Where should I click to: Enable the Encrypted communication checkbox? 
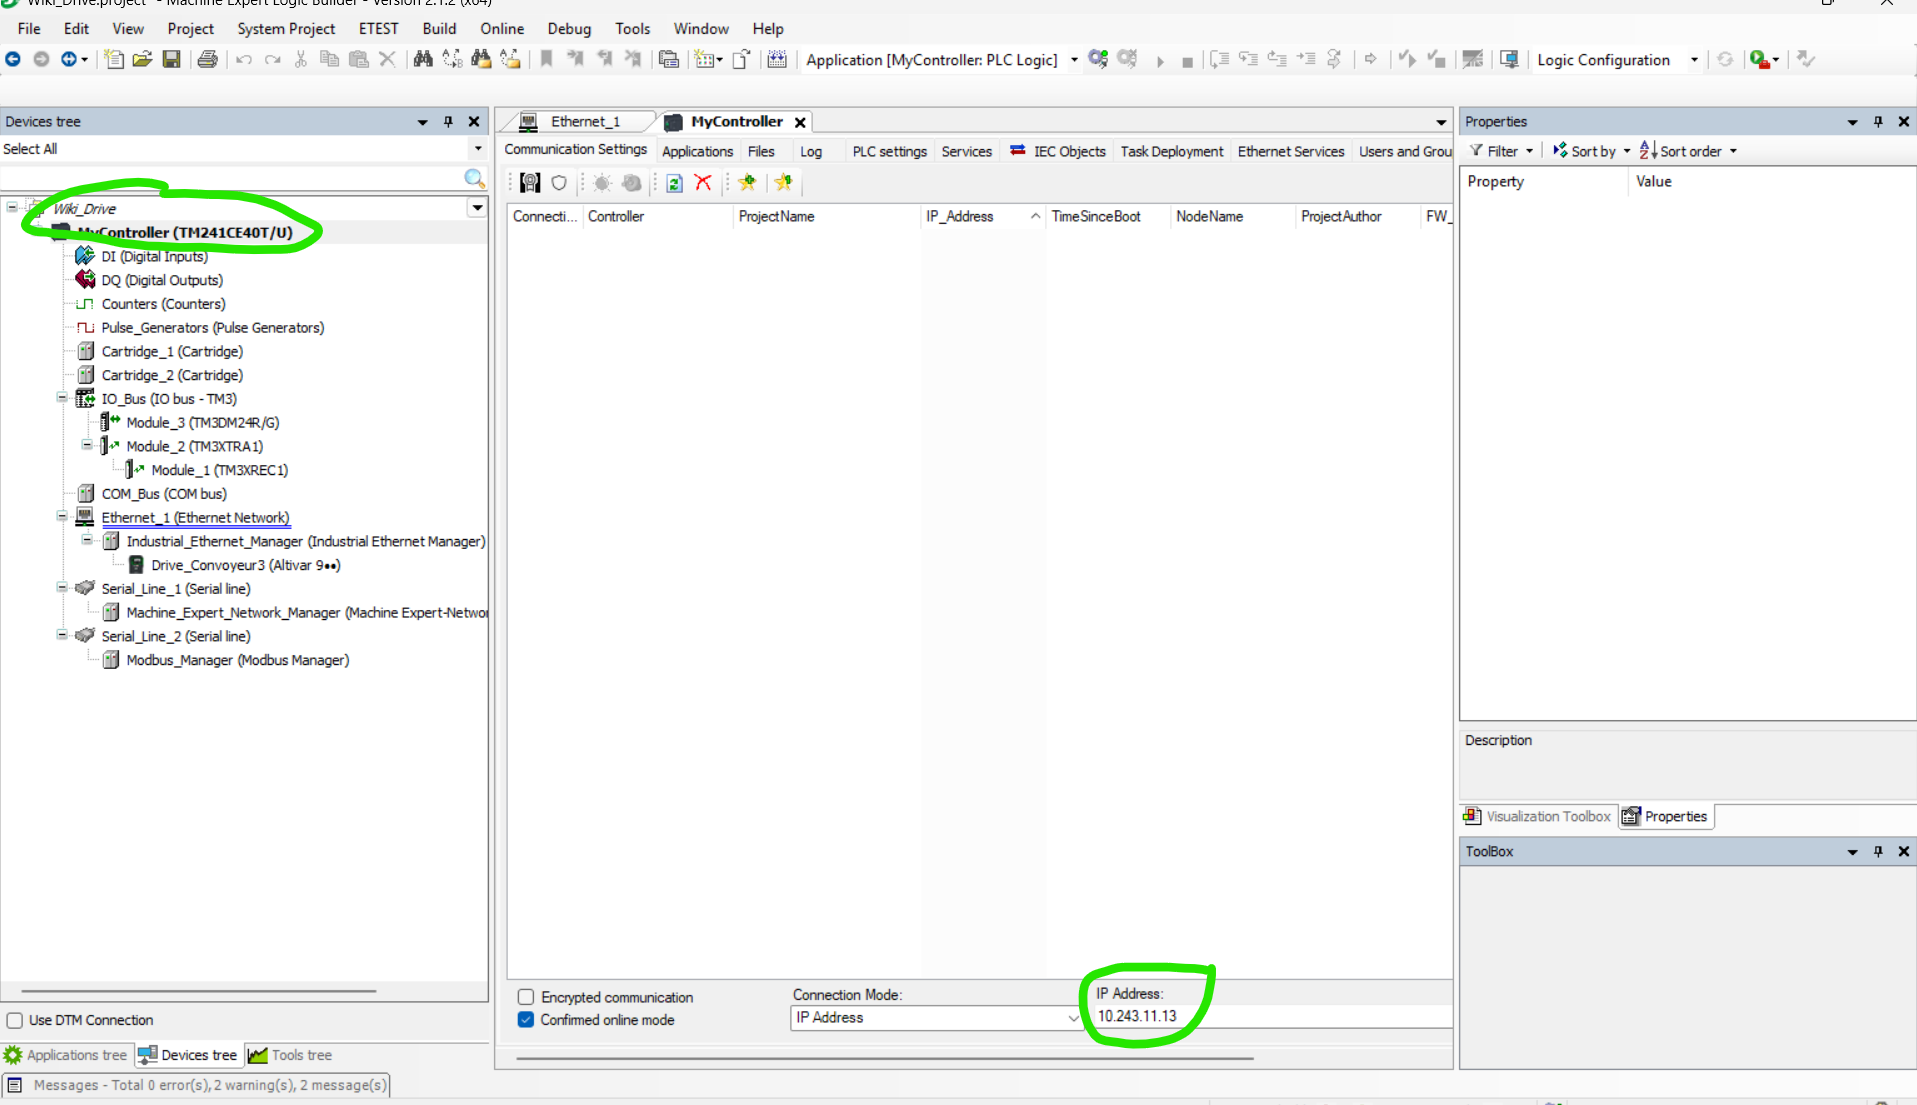(526, 997)
